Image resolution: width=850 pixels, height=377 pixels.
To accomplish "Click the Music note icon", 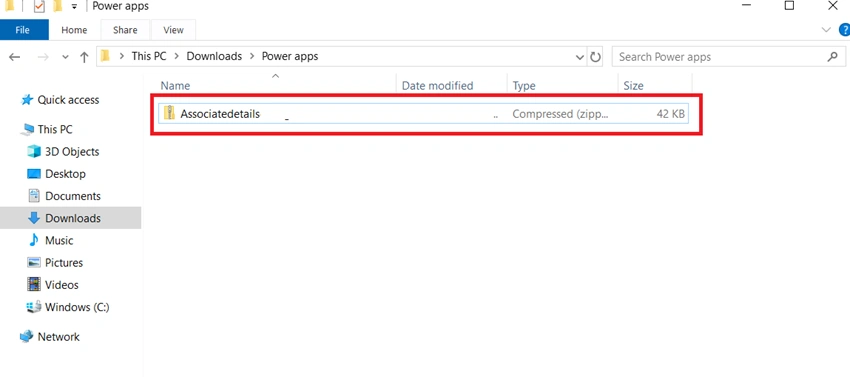I will coord(34,240).
